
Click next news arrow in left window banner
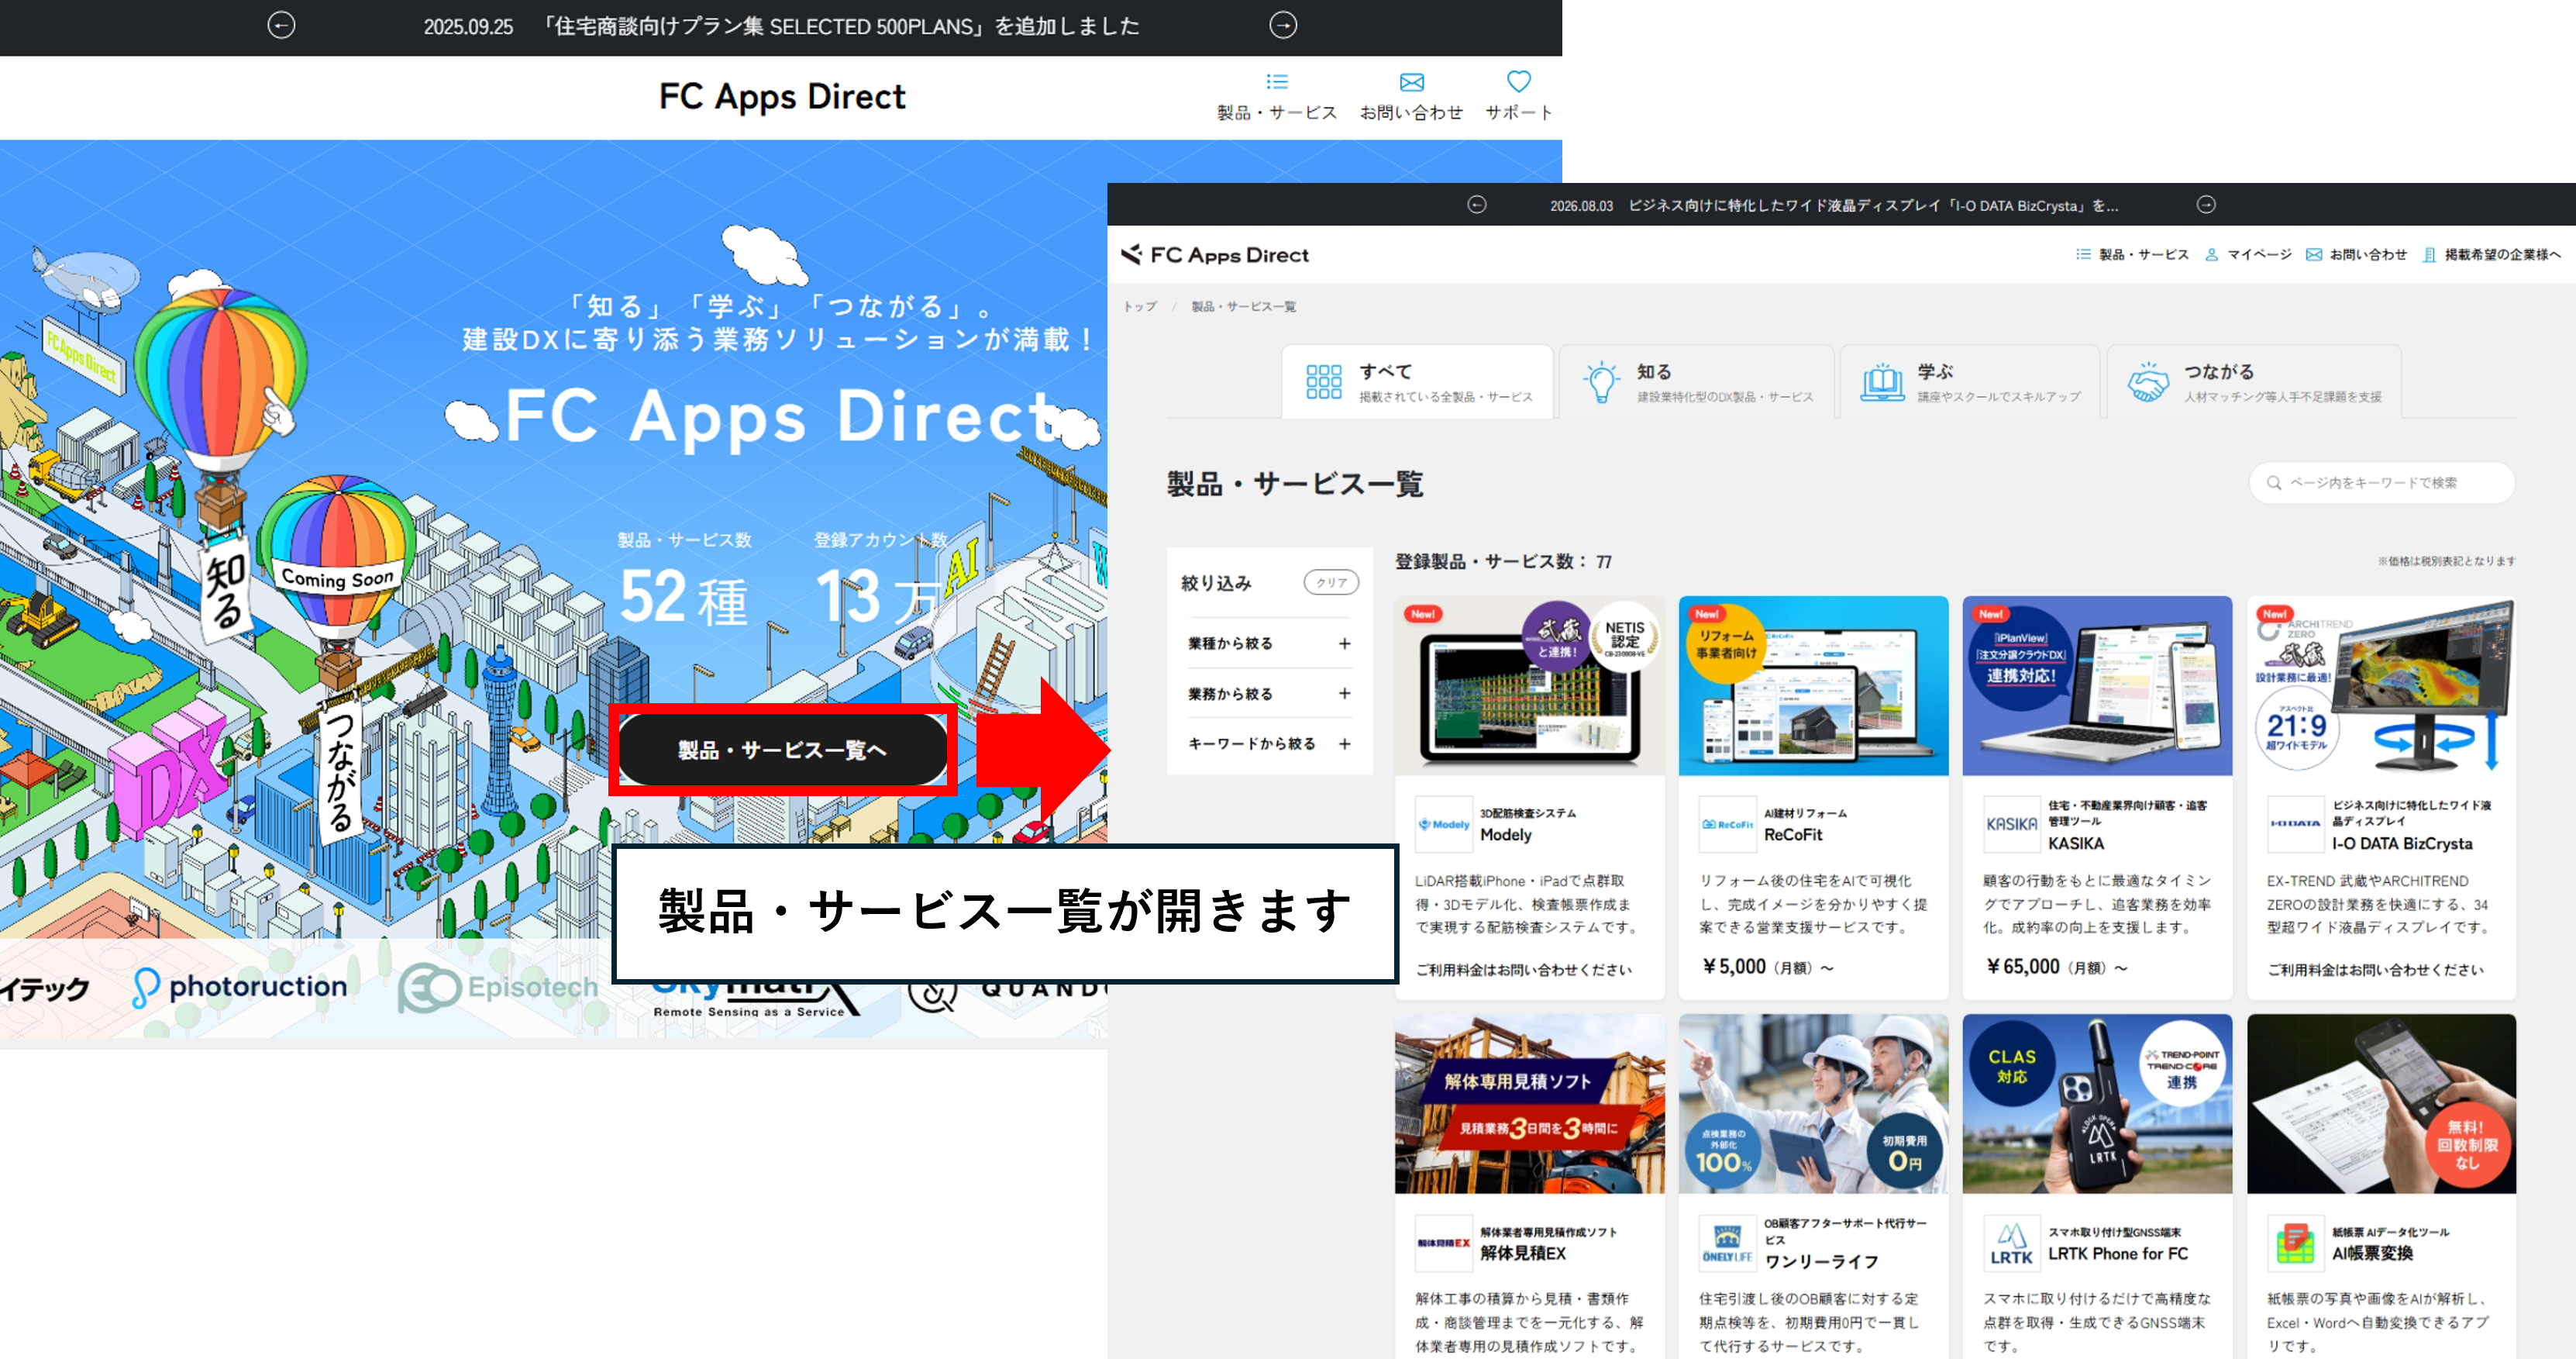point(1283,25)
